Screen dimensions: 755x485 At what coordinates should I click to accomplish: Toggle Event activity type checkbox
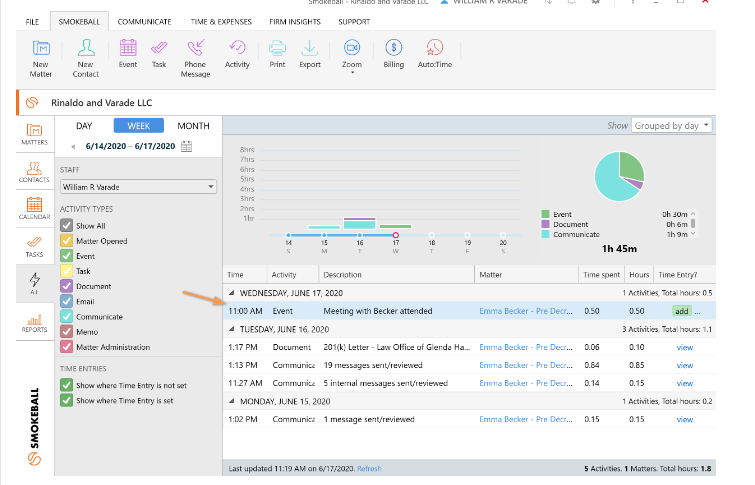(66, 256)
